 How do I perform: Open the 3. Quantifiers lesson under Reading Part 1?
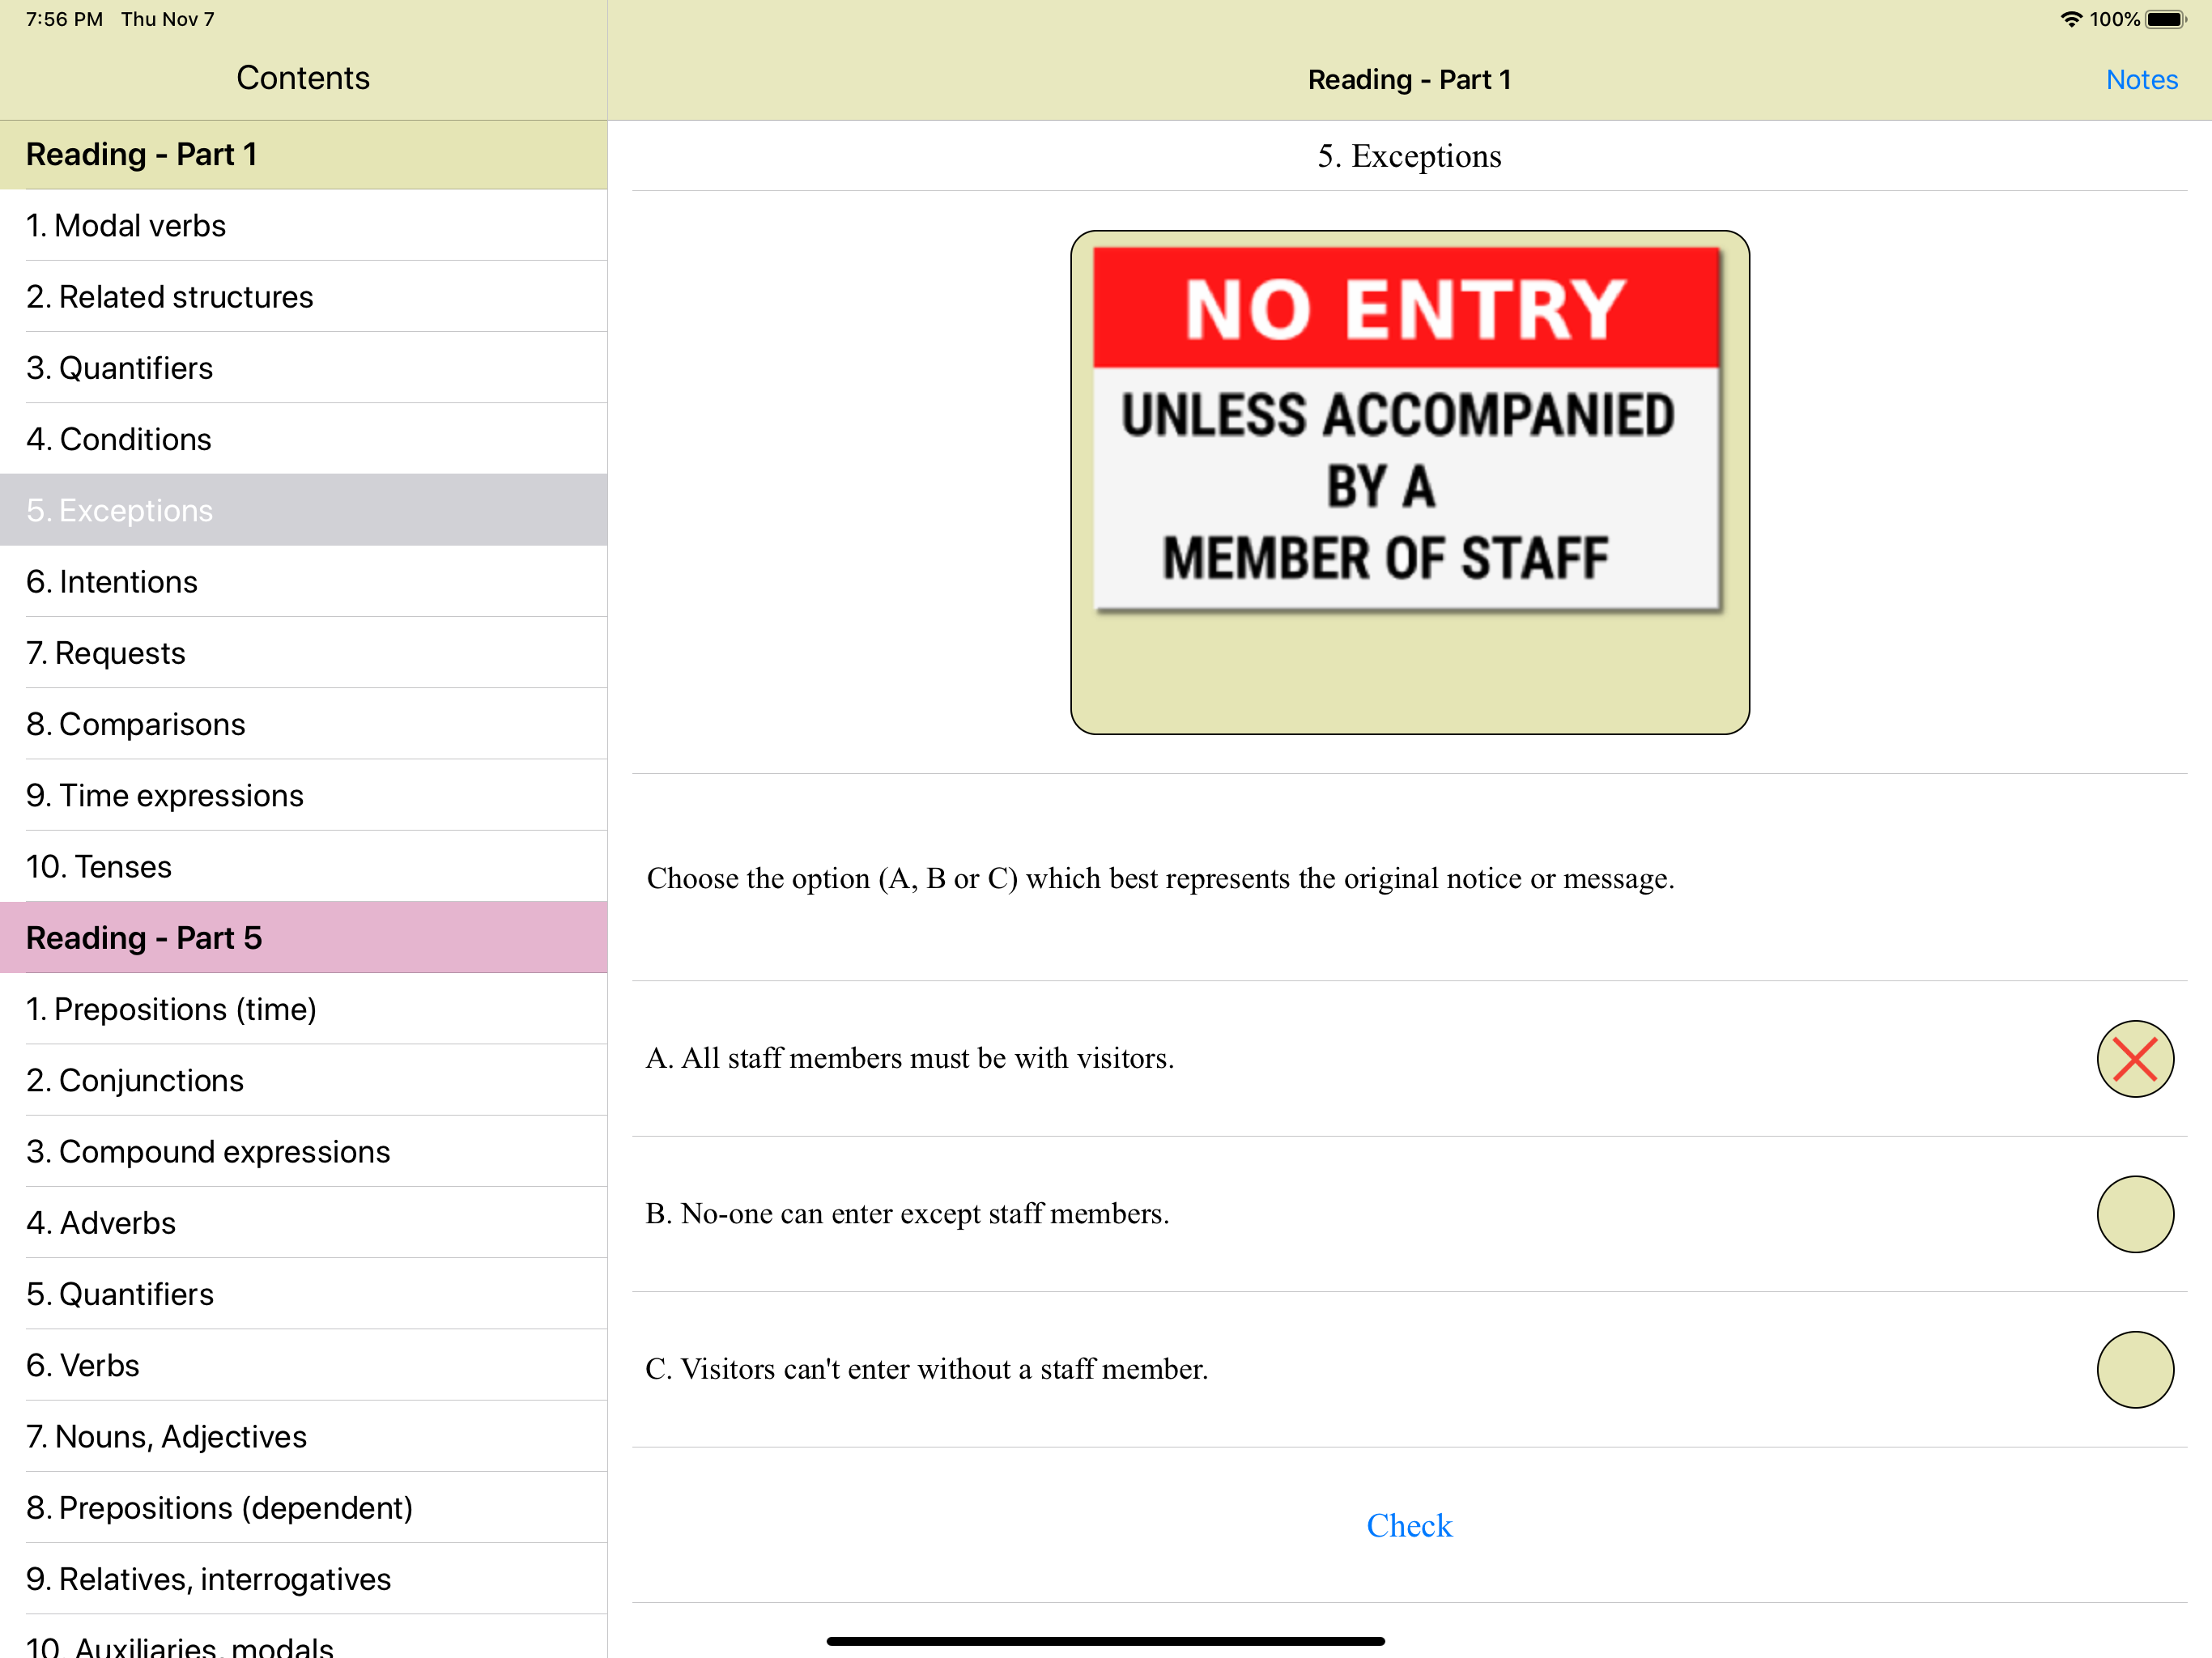click(x=304, y=367)
